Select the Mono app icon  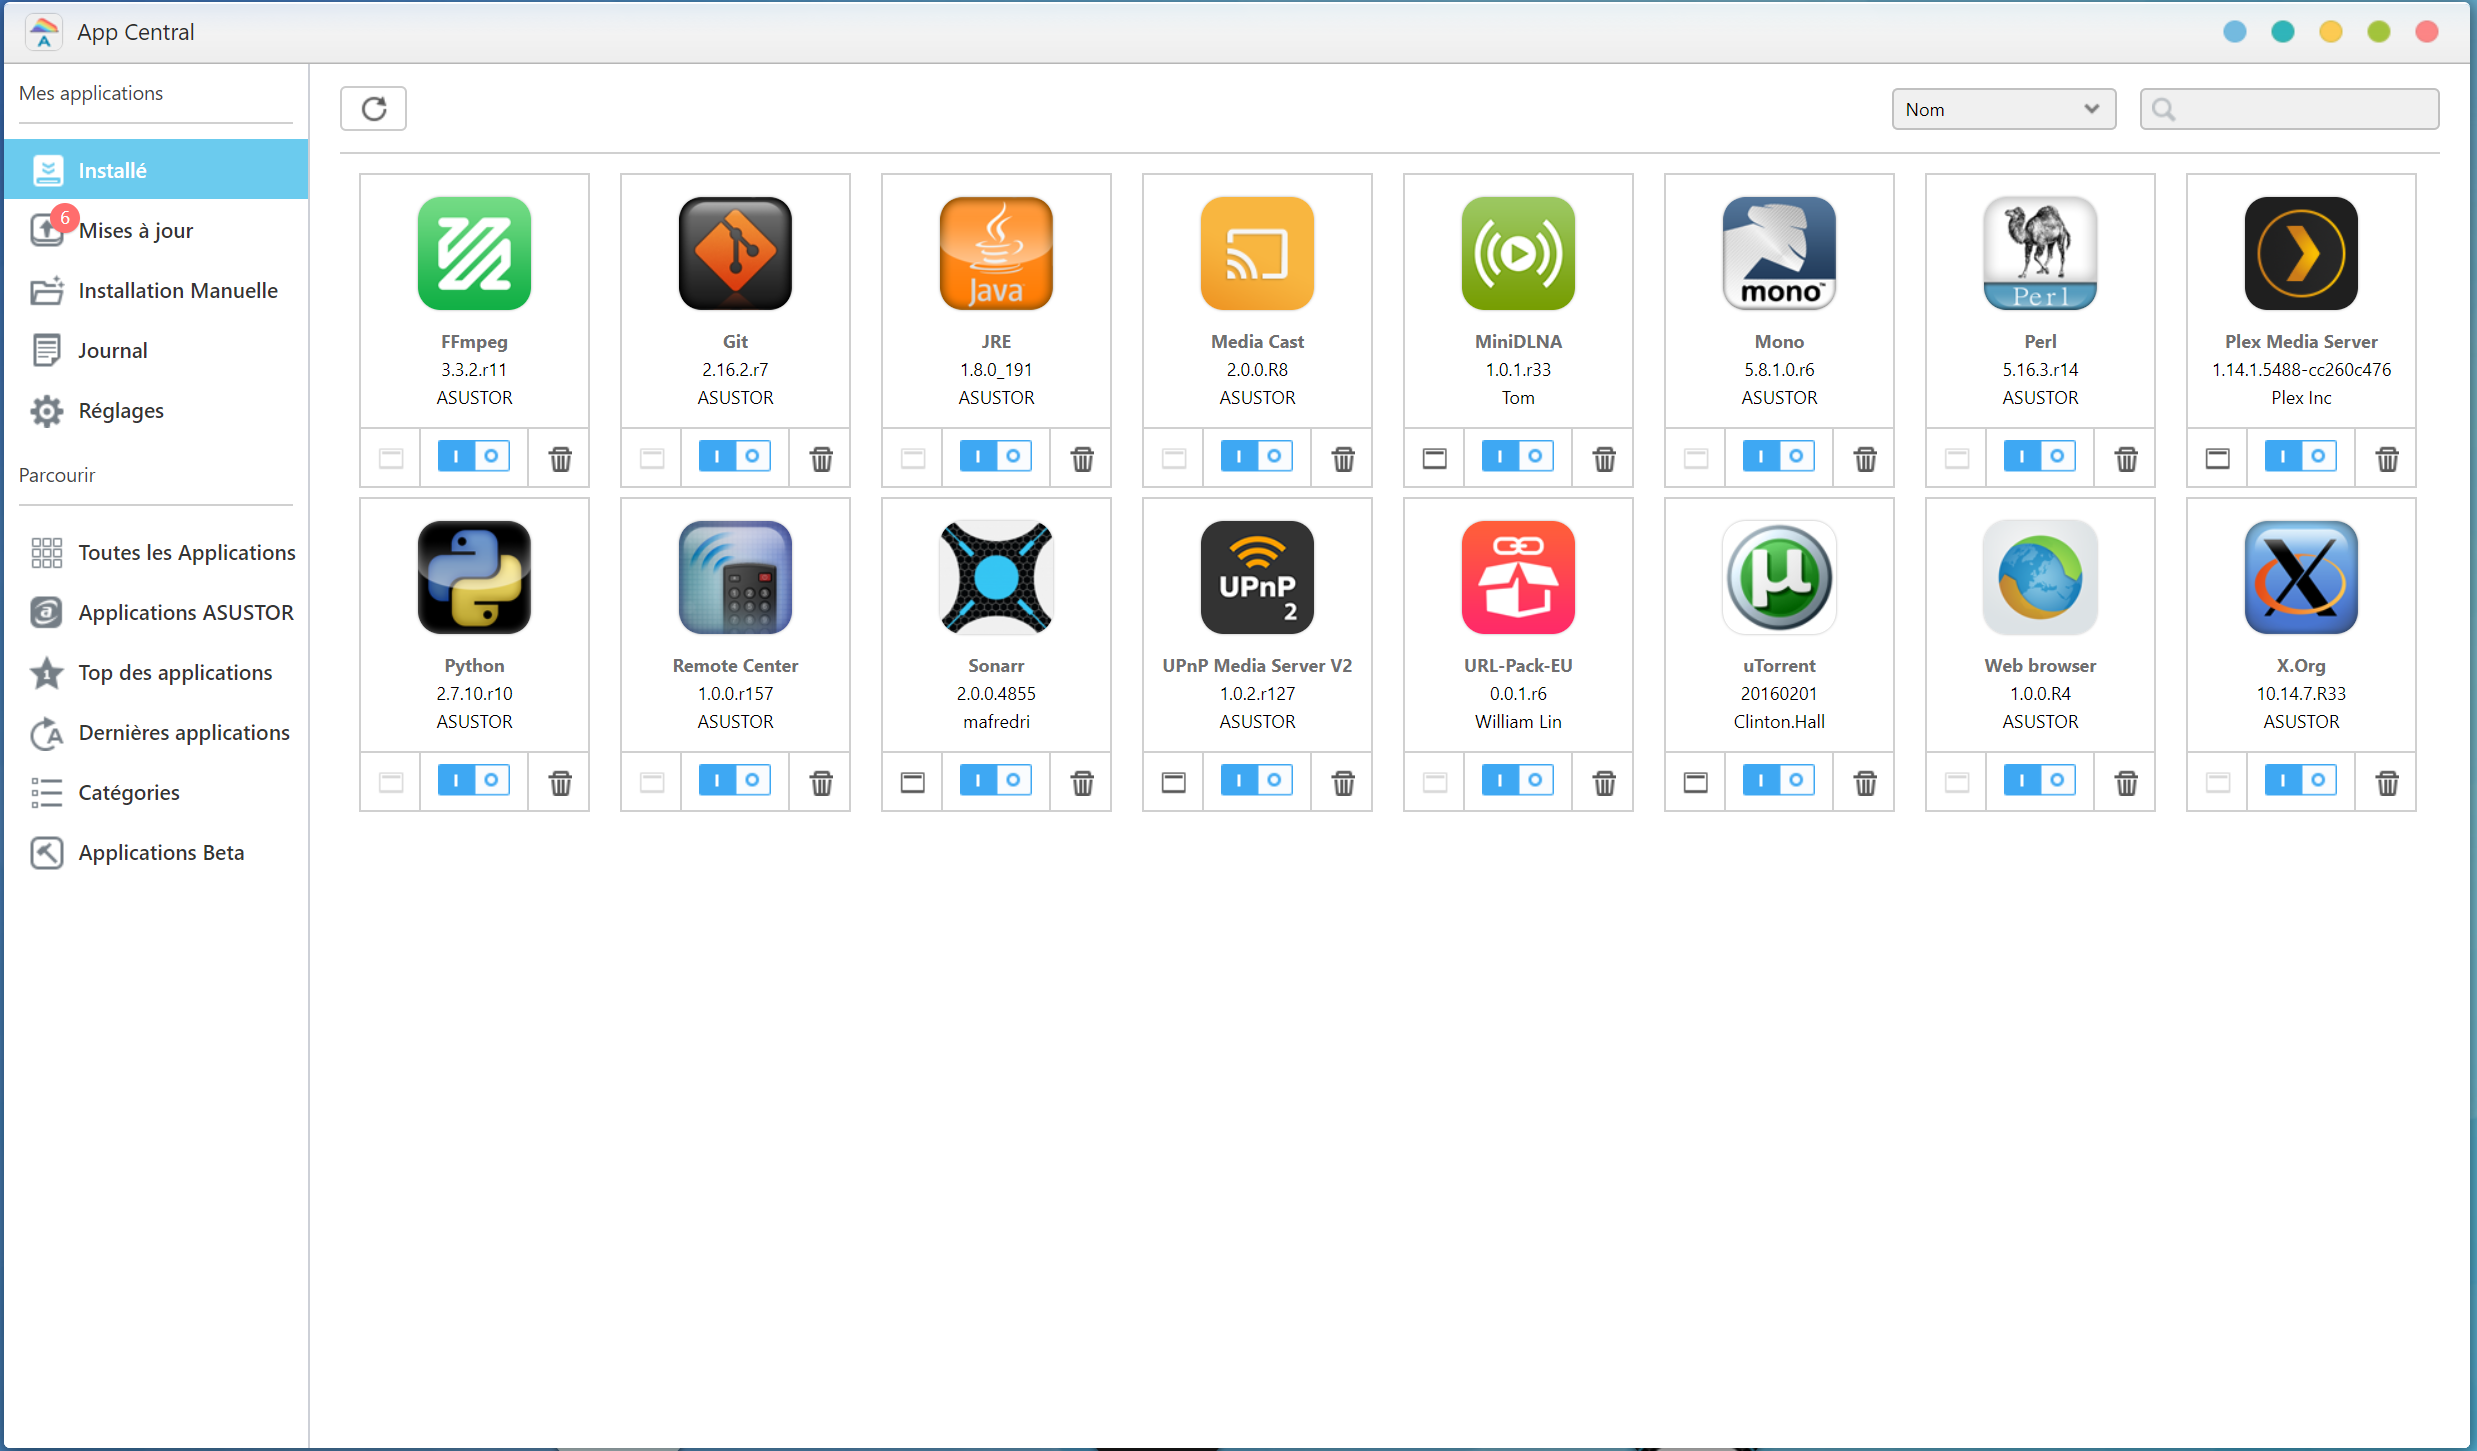tap(1779, 253)
